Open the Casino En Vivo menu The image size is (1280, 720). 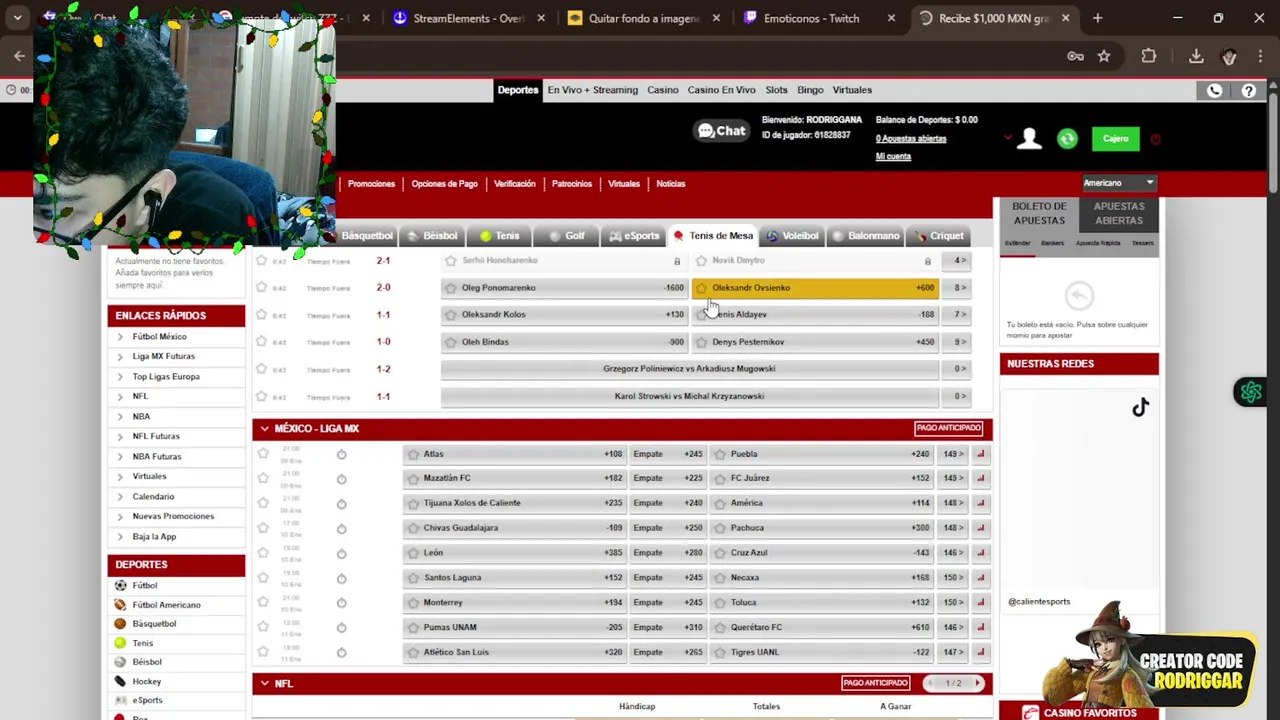tap(721, 90)
